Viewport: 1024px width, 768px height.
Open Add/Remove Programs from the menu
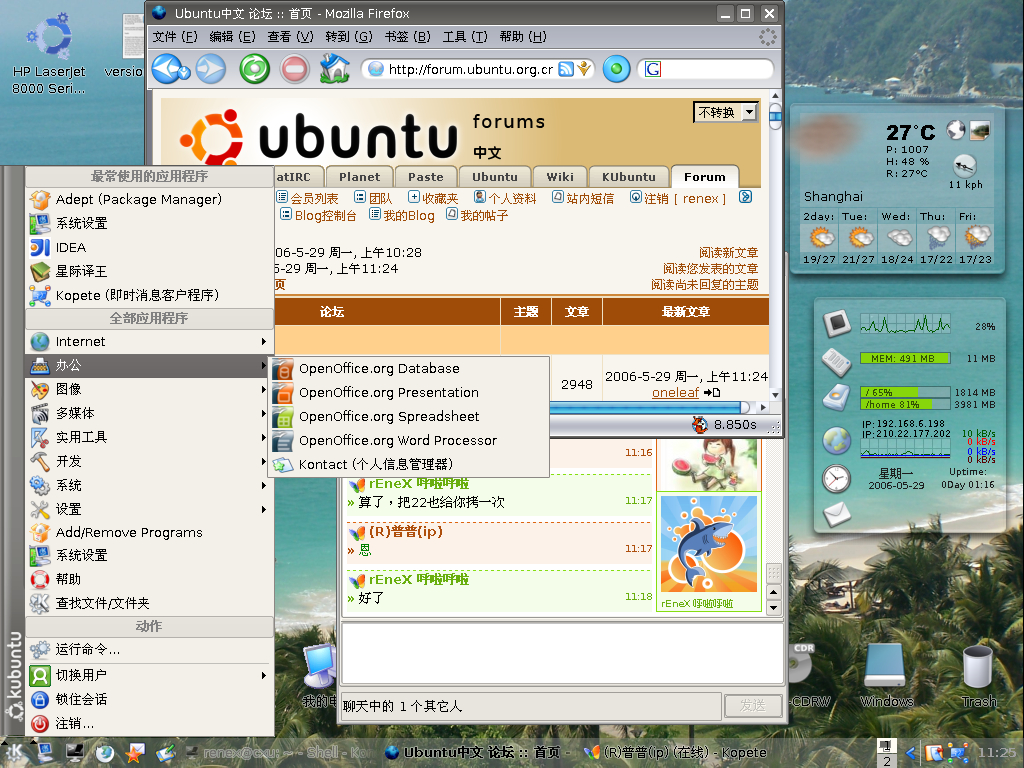coord(149,533)
